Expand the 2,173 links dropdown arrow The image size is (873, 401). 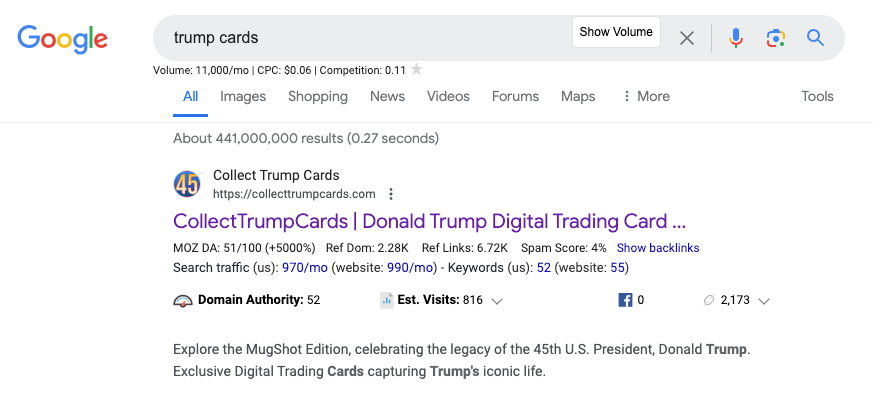pos(764,301)
